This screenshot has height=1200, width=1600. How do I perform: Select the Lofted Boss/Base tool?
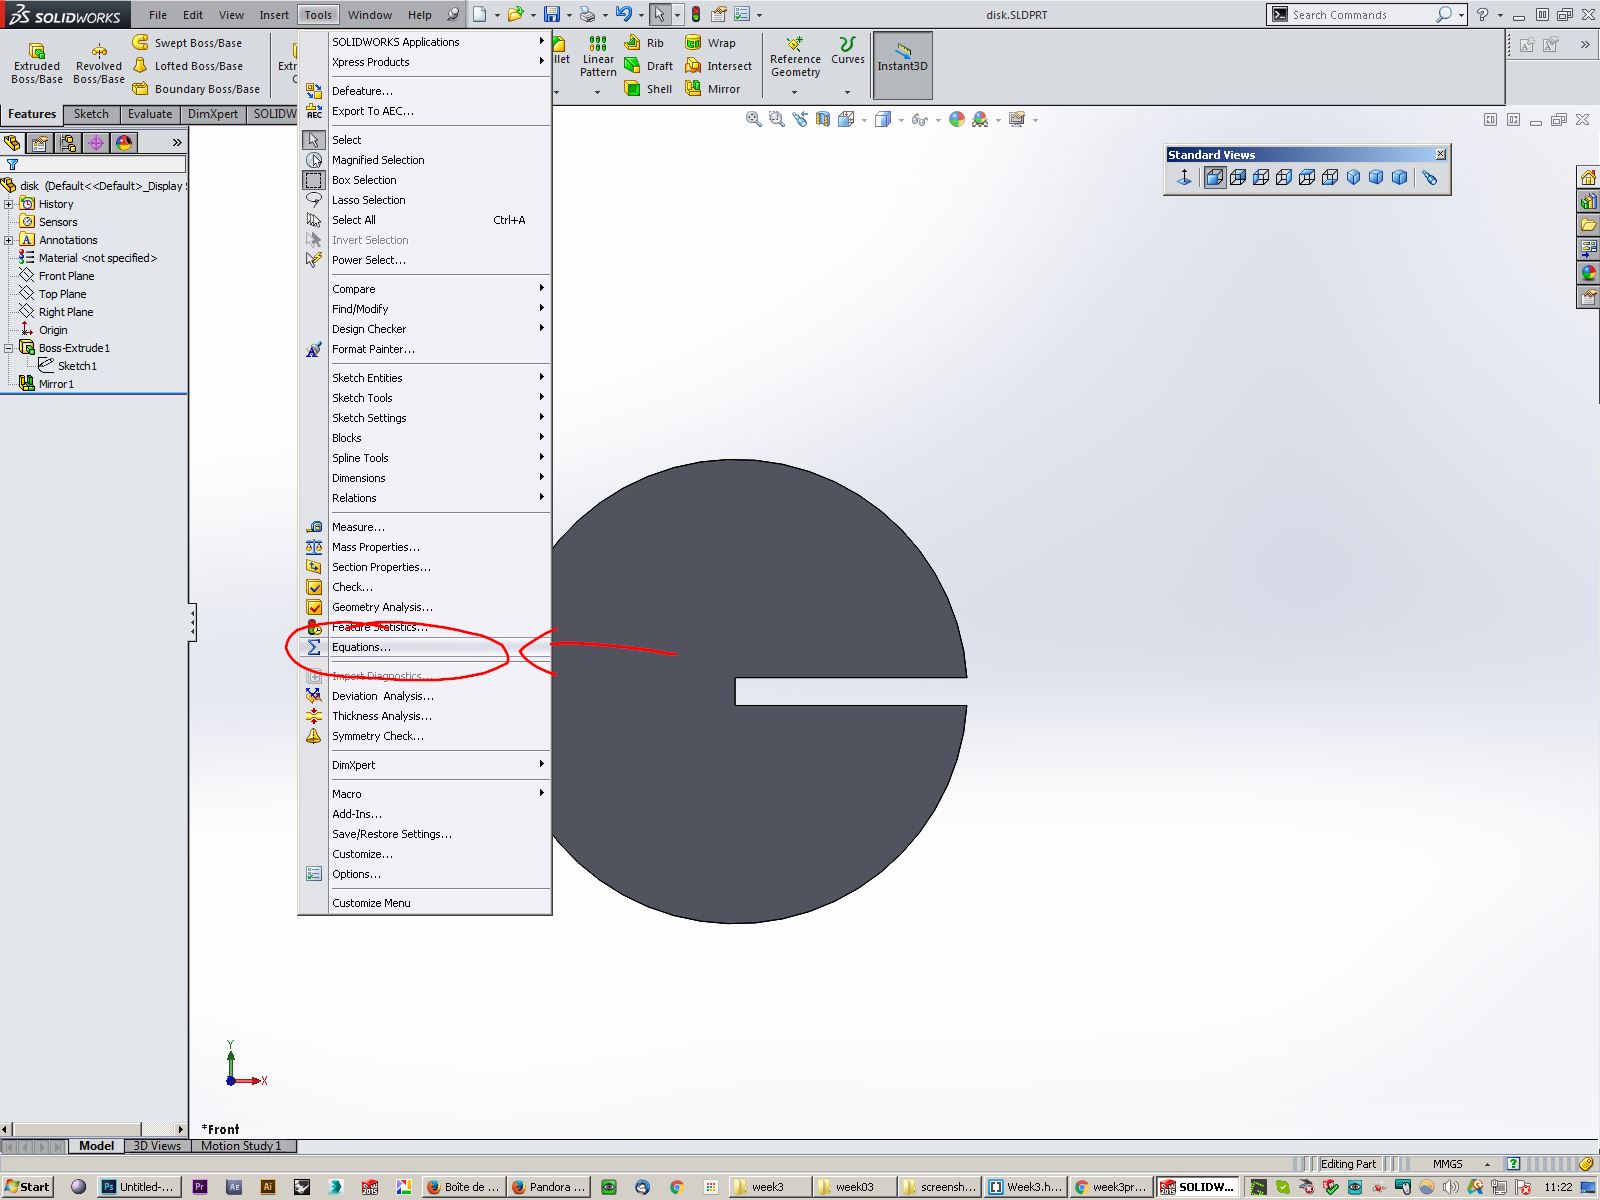(188, 66)
